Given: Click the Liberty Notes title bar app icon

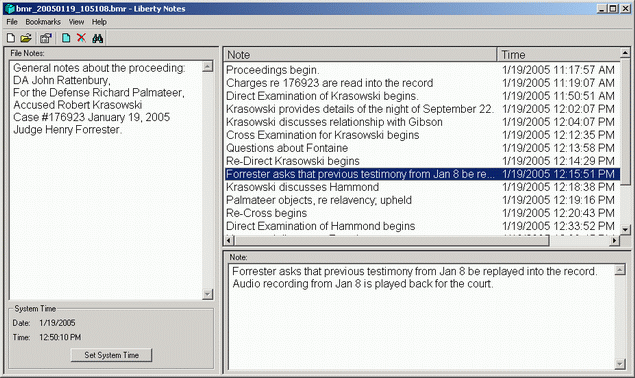Looking at the screenshot, I should coord(10,9).
